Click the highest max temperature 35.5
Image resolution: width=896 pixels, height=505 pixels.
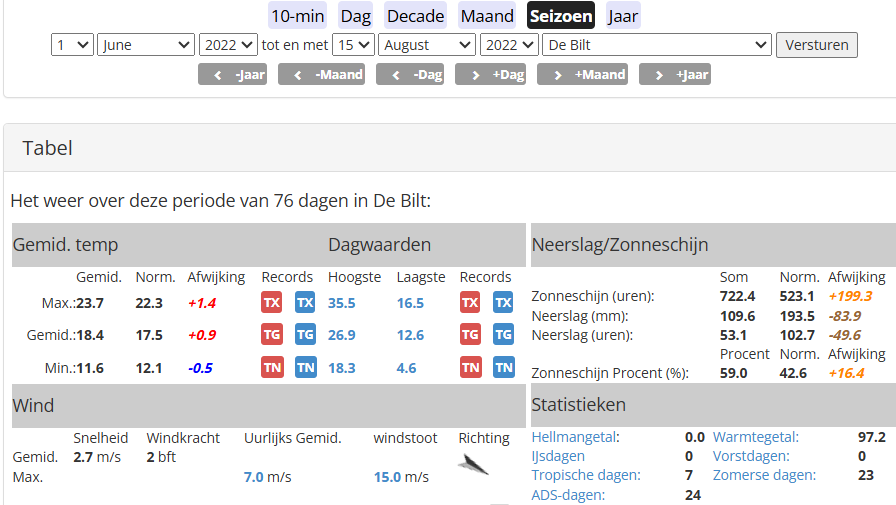point(342,303)
